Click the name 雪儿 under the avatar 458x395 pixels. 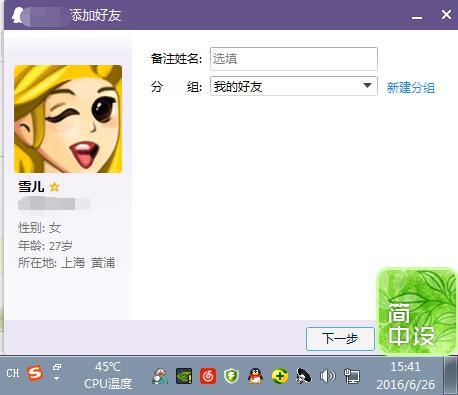31,186
